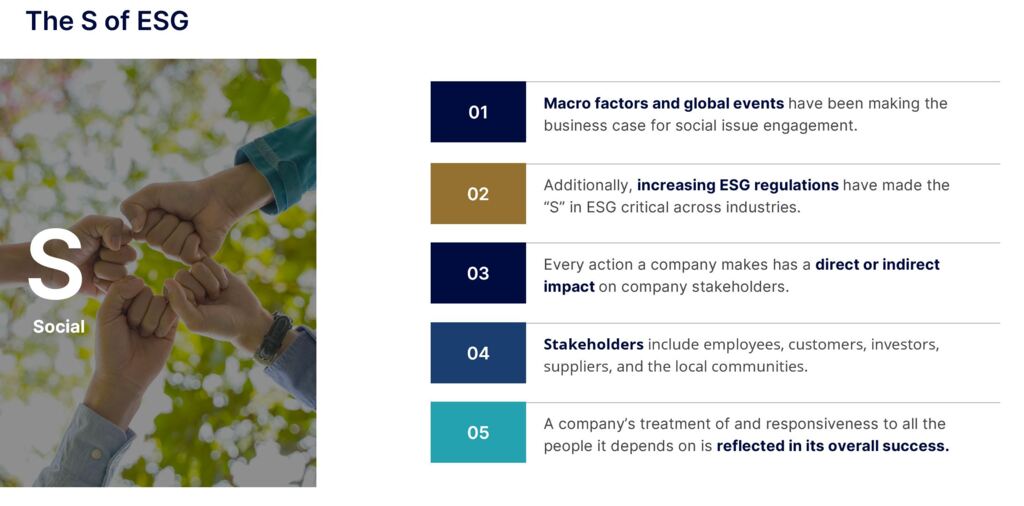Click the wristwatch in the photo

[273, 338]
